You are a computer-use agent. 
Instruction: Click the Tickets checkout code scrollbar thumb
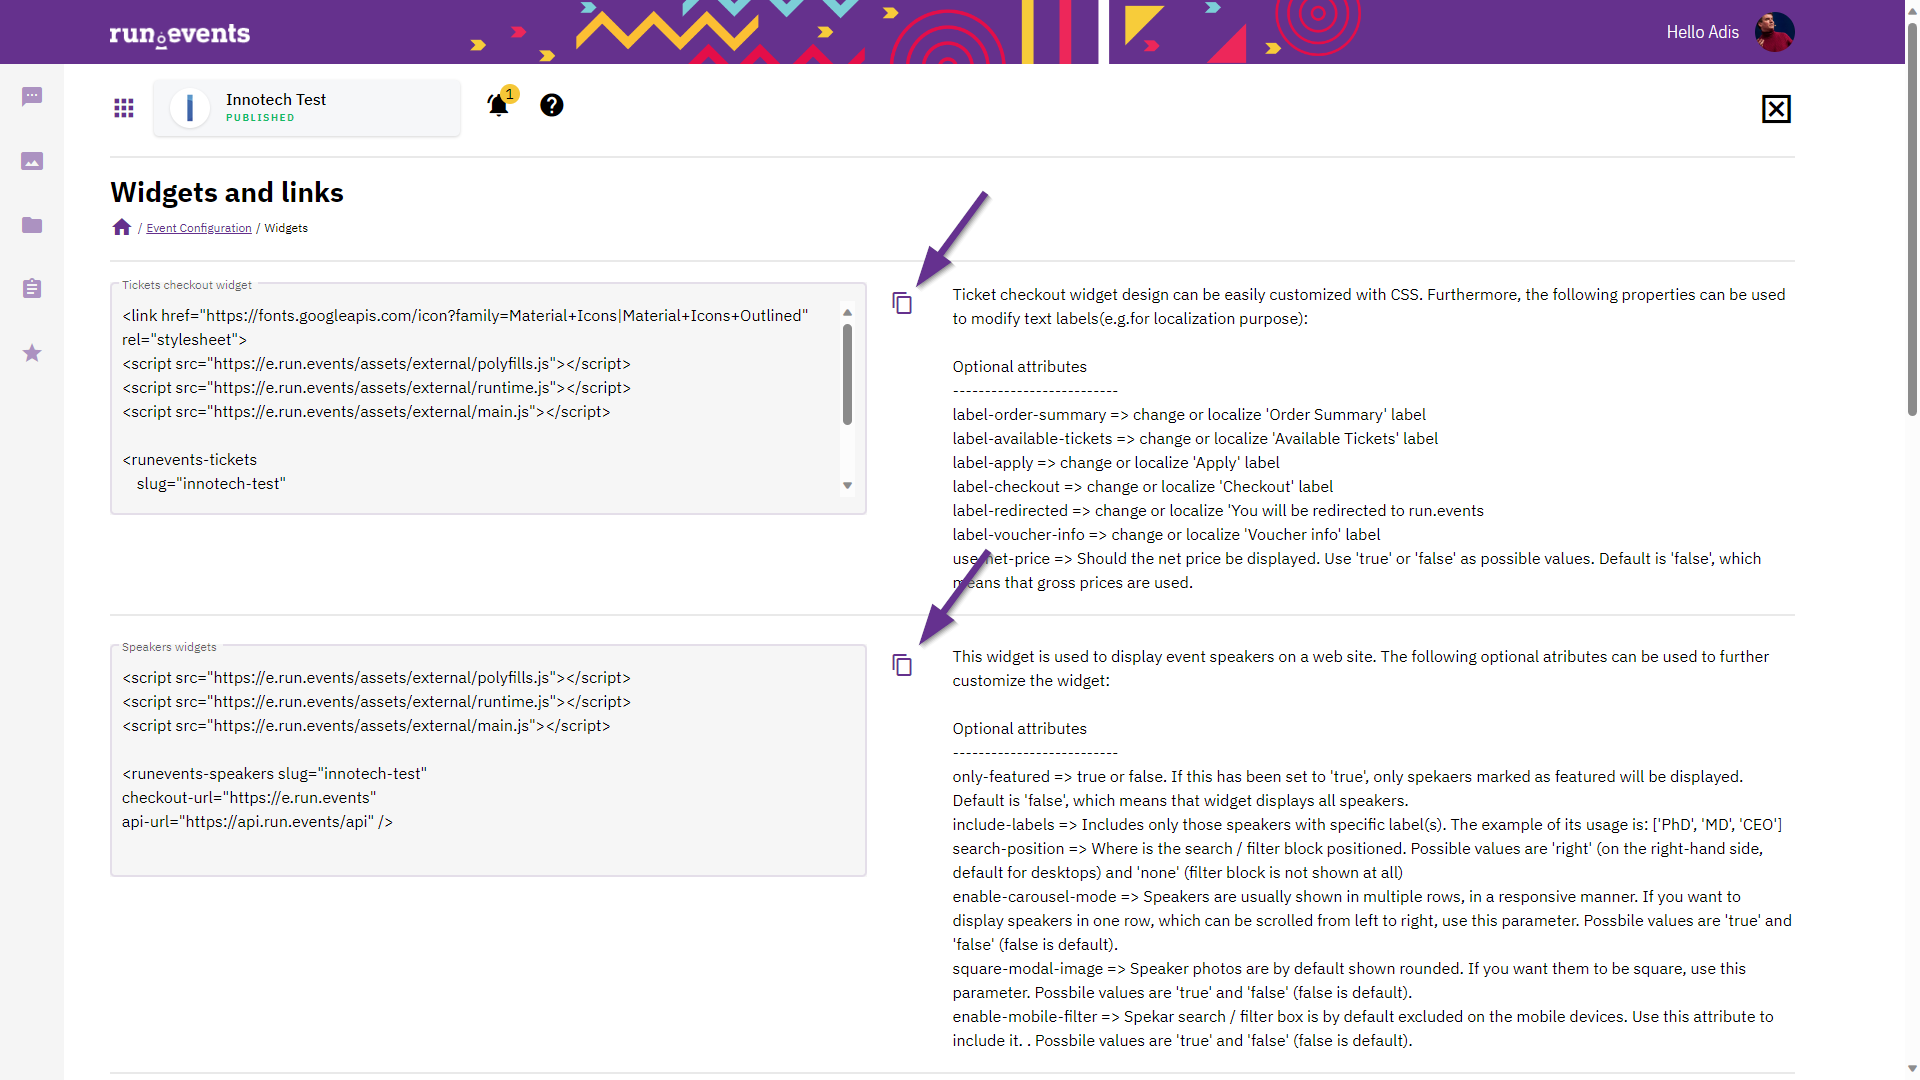click(847, 374)
